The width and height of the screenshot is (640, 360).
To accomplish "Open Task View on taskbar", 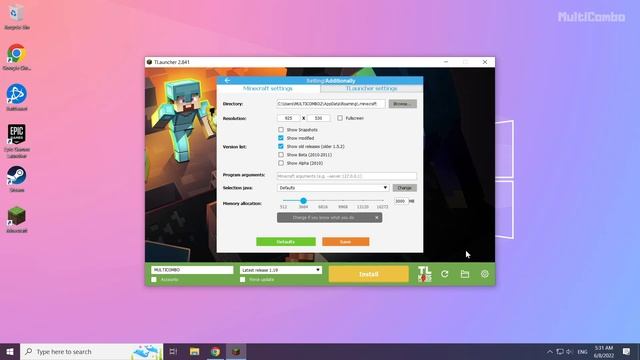I will (173, 351).
